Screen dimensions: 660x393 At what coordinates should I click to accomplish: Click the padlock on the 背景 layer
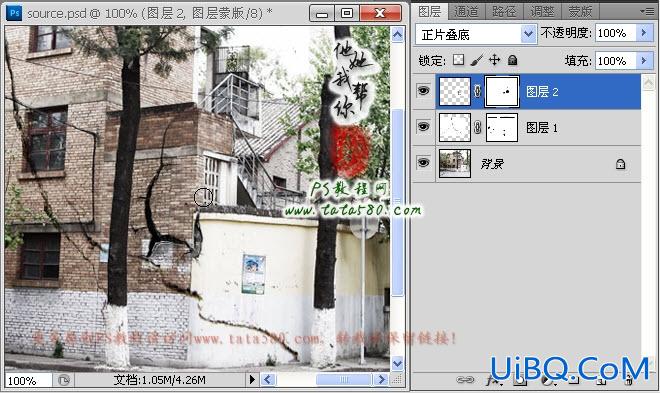(620, 164)
